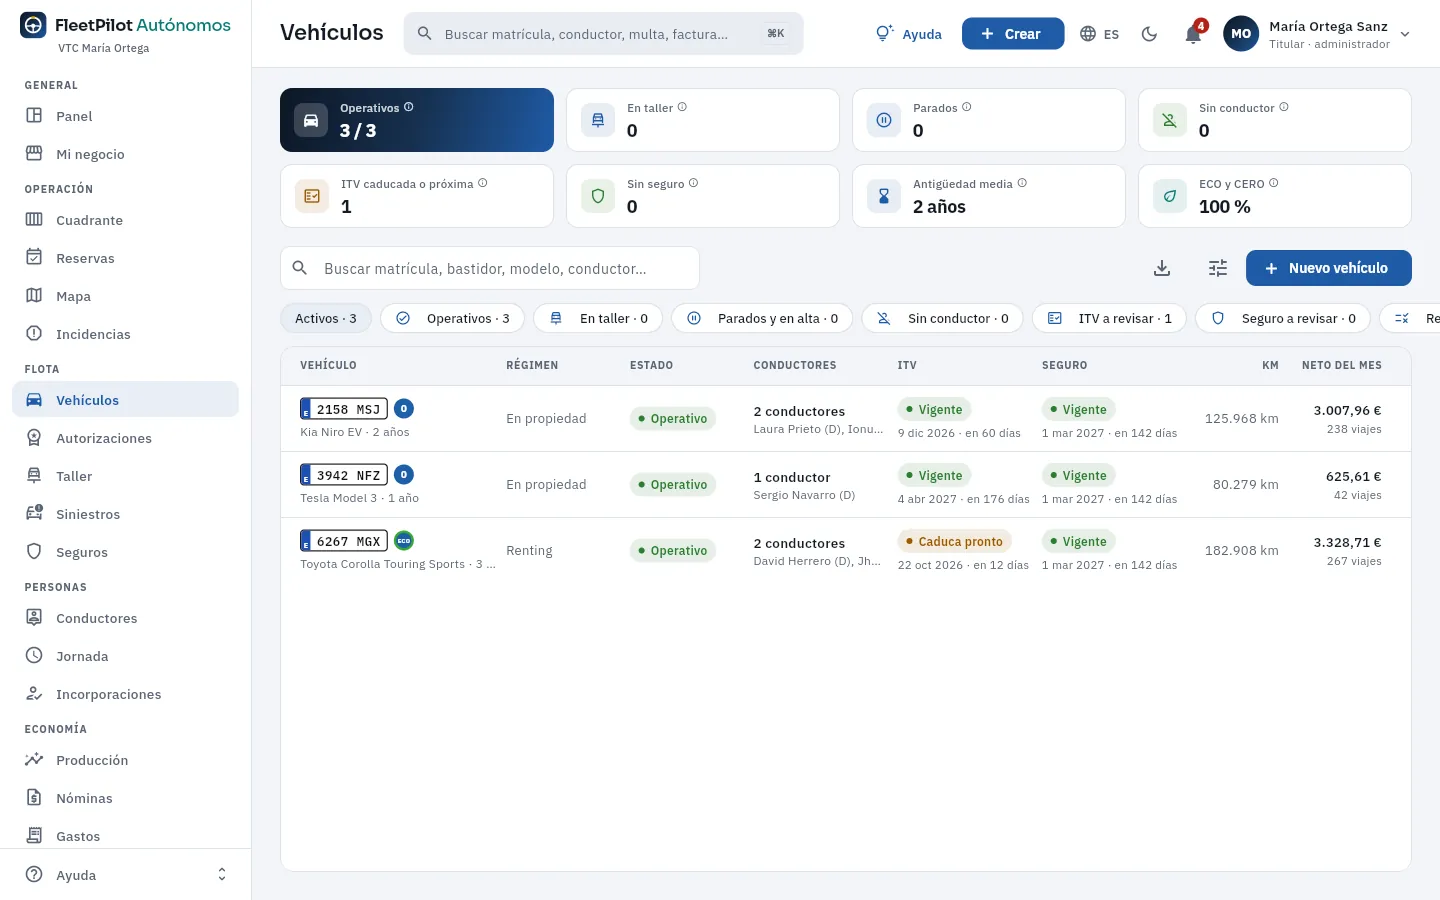Open Taller from the sidebar
The width and height of the screenshot is (1440, 900).
tap(125, 476)
